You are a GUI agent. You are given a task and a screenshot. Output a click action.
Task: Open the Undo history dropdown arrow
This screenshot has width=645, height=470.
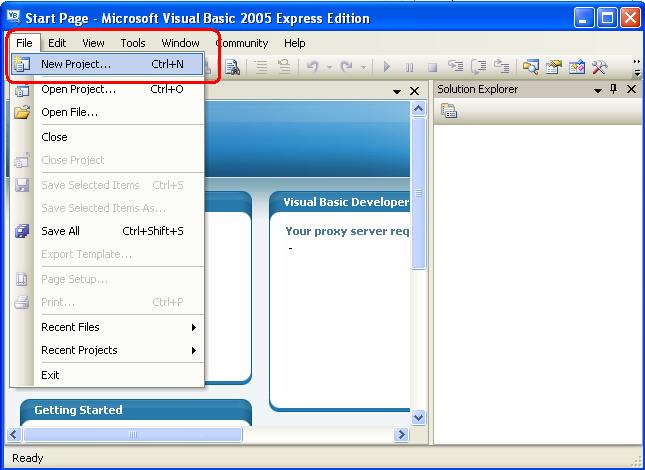click(x=329, y=67)
